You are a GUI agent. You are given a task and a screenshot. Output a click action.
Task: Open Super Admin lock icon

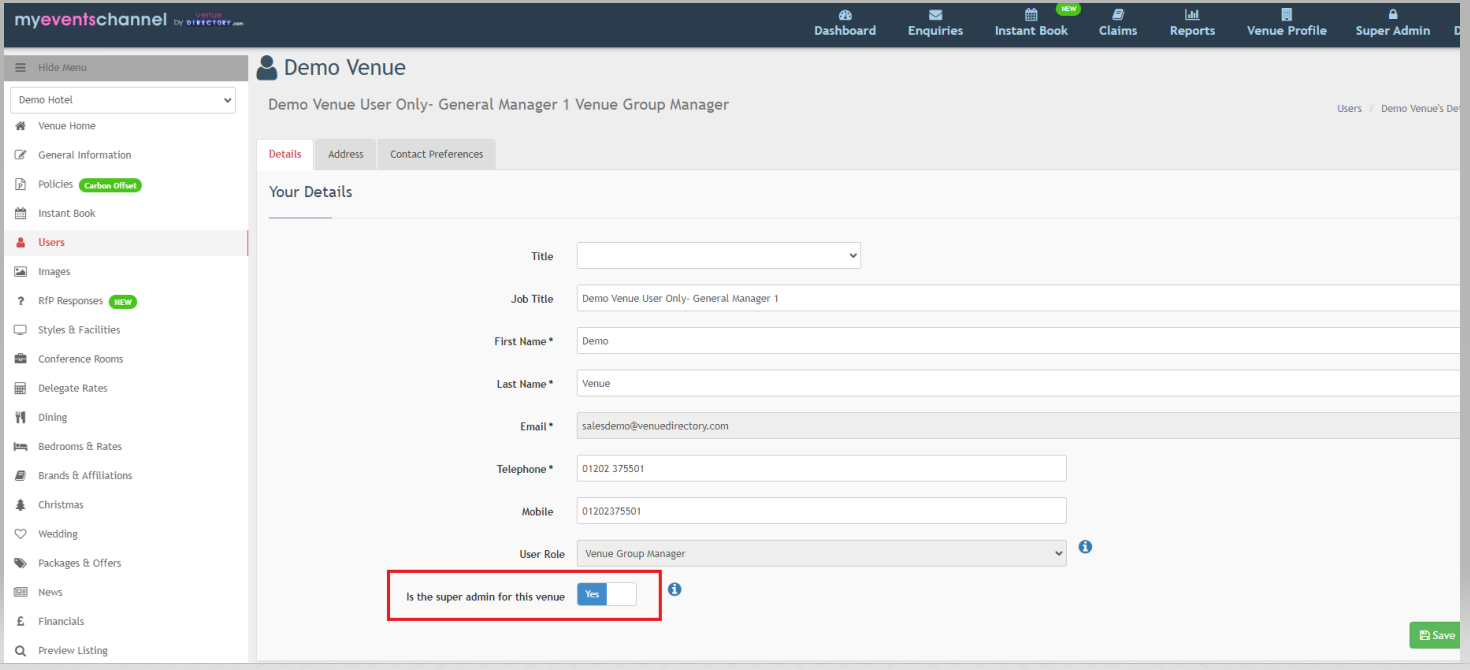[1392, 15]
